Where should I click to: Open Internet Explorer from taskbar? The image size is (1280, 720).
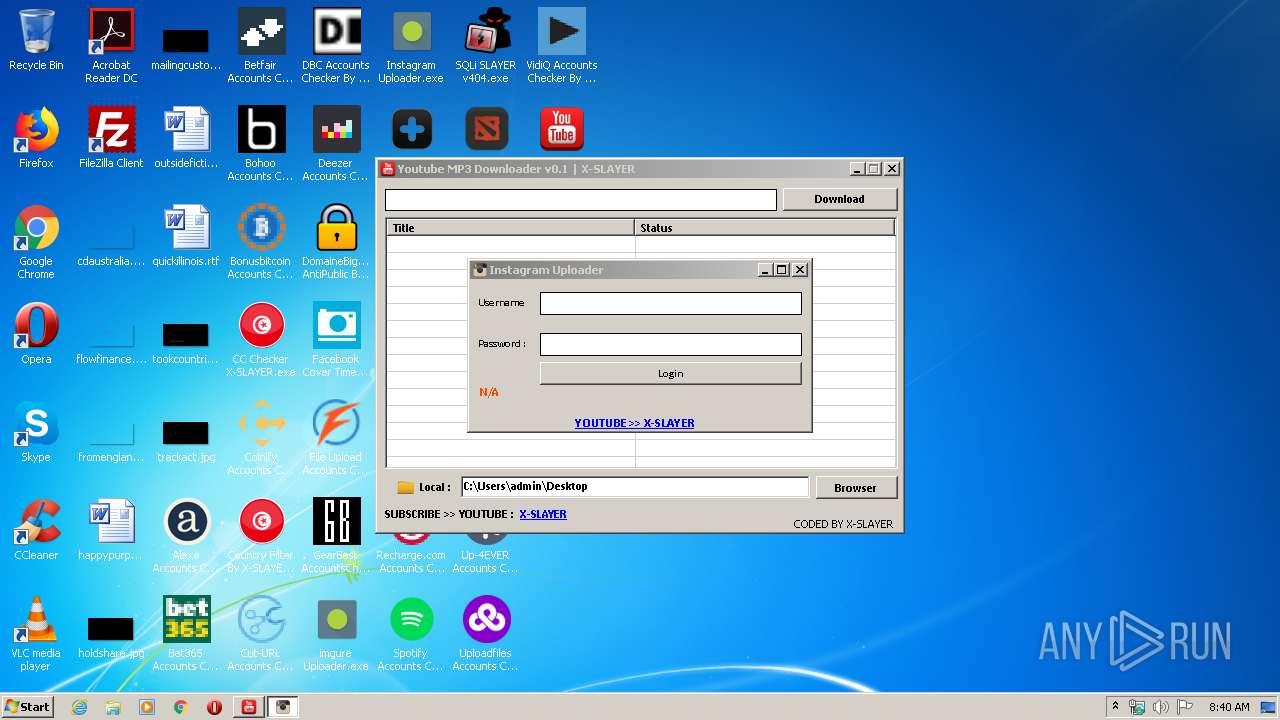tap(80, 707)
